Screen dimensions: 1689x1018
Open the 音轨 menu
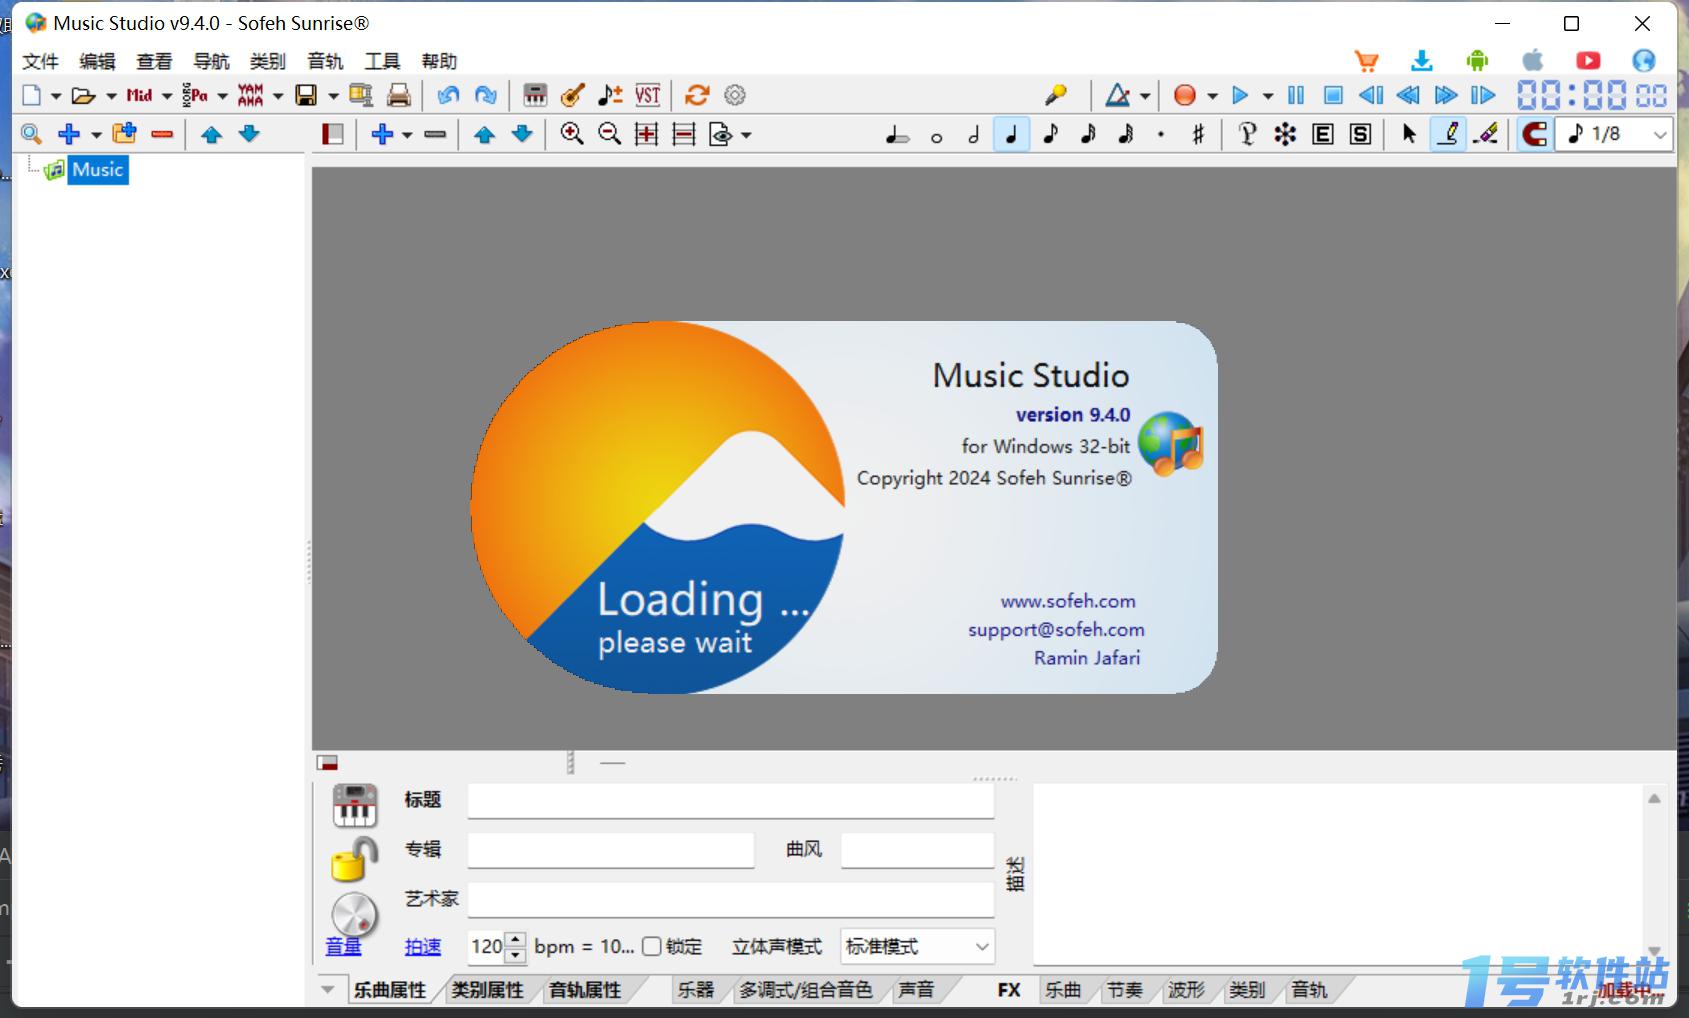coord(325,62)
